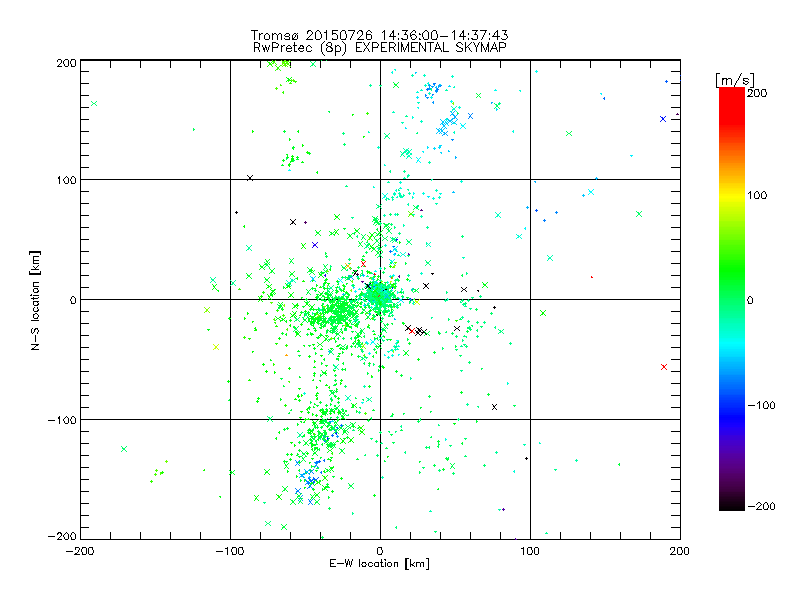800x600 pixels.
Task: Click the E-W axis tick label '200'
Action: (x=680, y=551)
